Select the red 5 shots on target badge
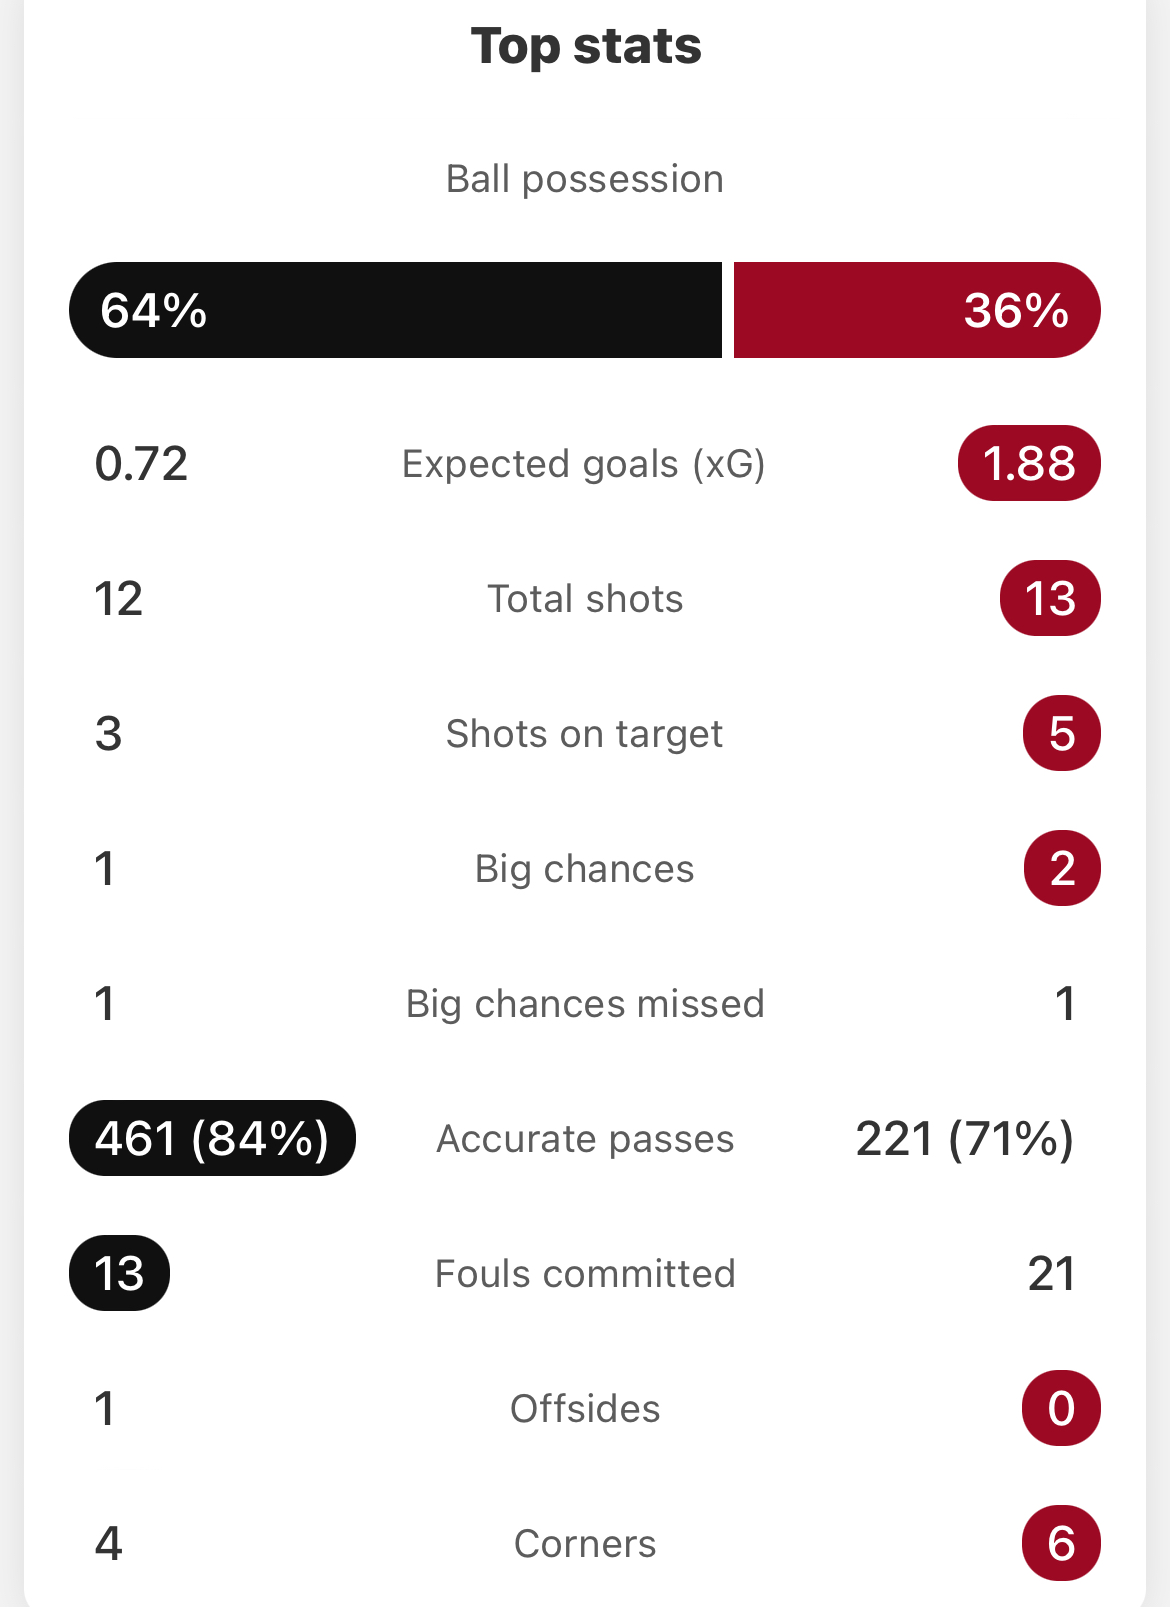This screenshot has width=1170, height=1607. pos(1062,733)
